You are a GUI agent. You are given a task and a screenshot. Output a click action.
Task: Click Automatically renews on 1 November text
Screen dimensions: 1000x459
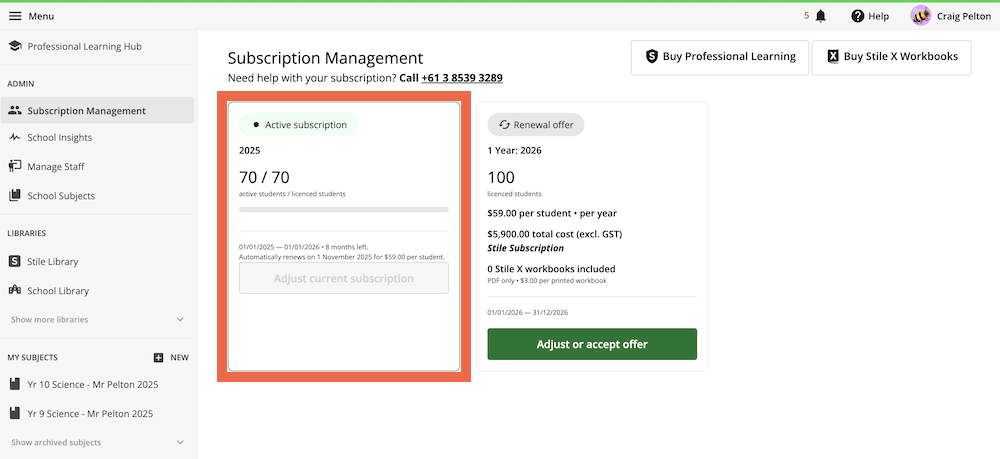click(341, 257)
